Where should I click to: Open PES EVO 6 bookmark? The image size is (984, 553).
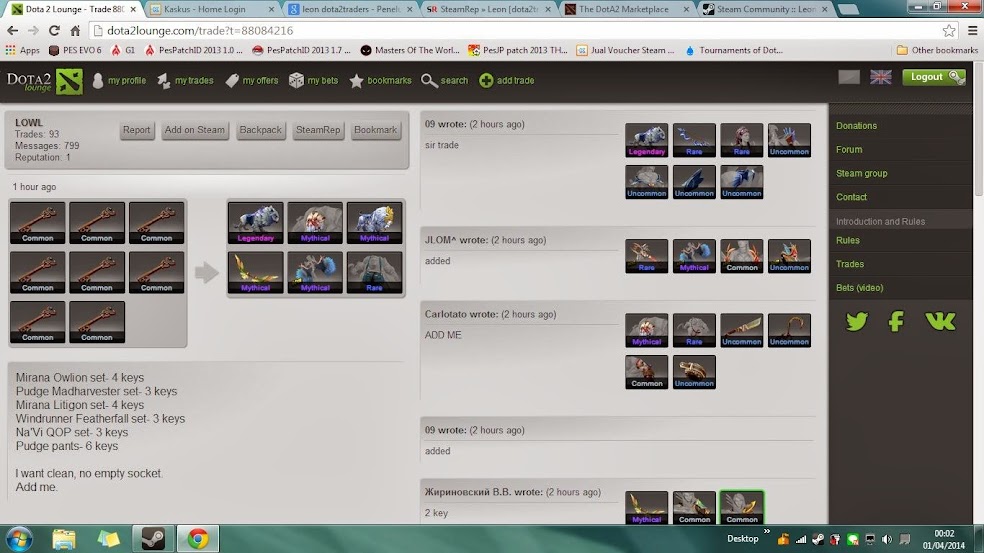coord(75,50)
